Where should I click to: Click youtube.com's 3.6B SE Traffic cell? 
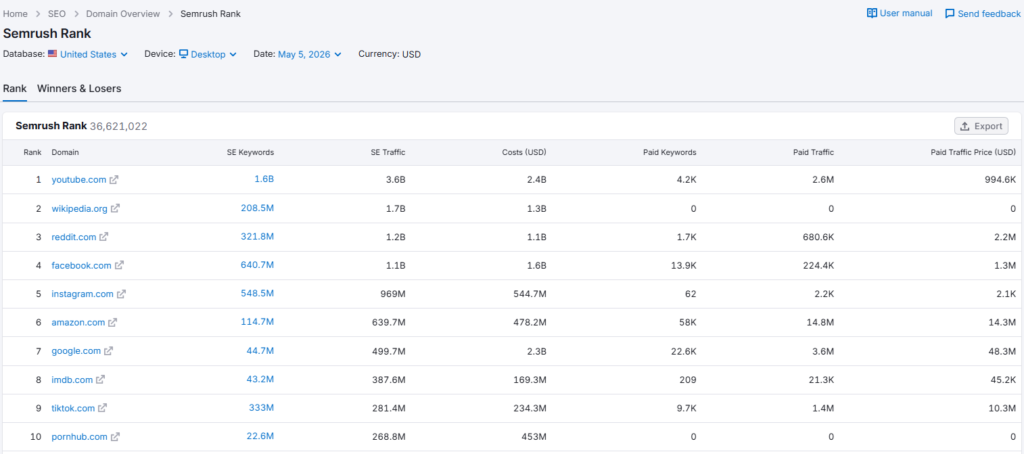[x=395, y=180]
